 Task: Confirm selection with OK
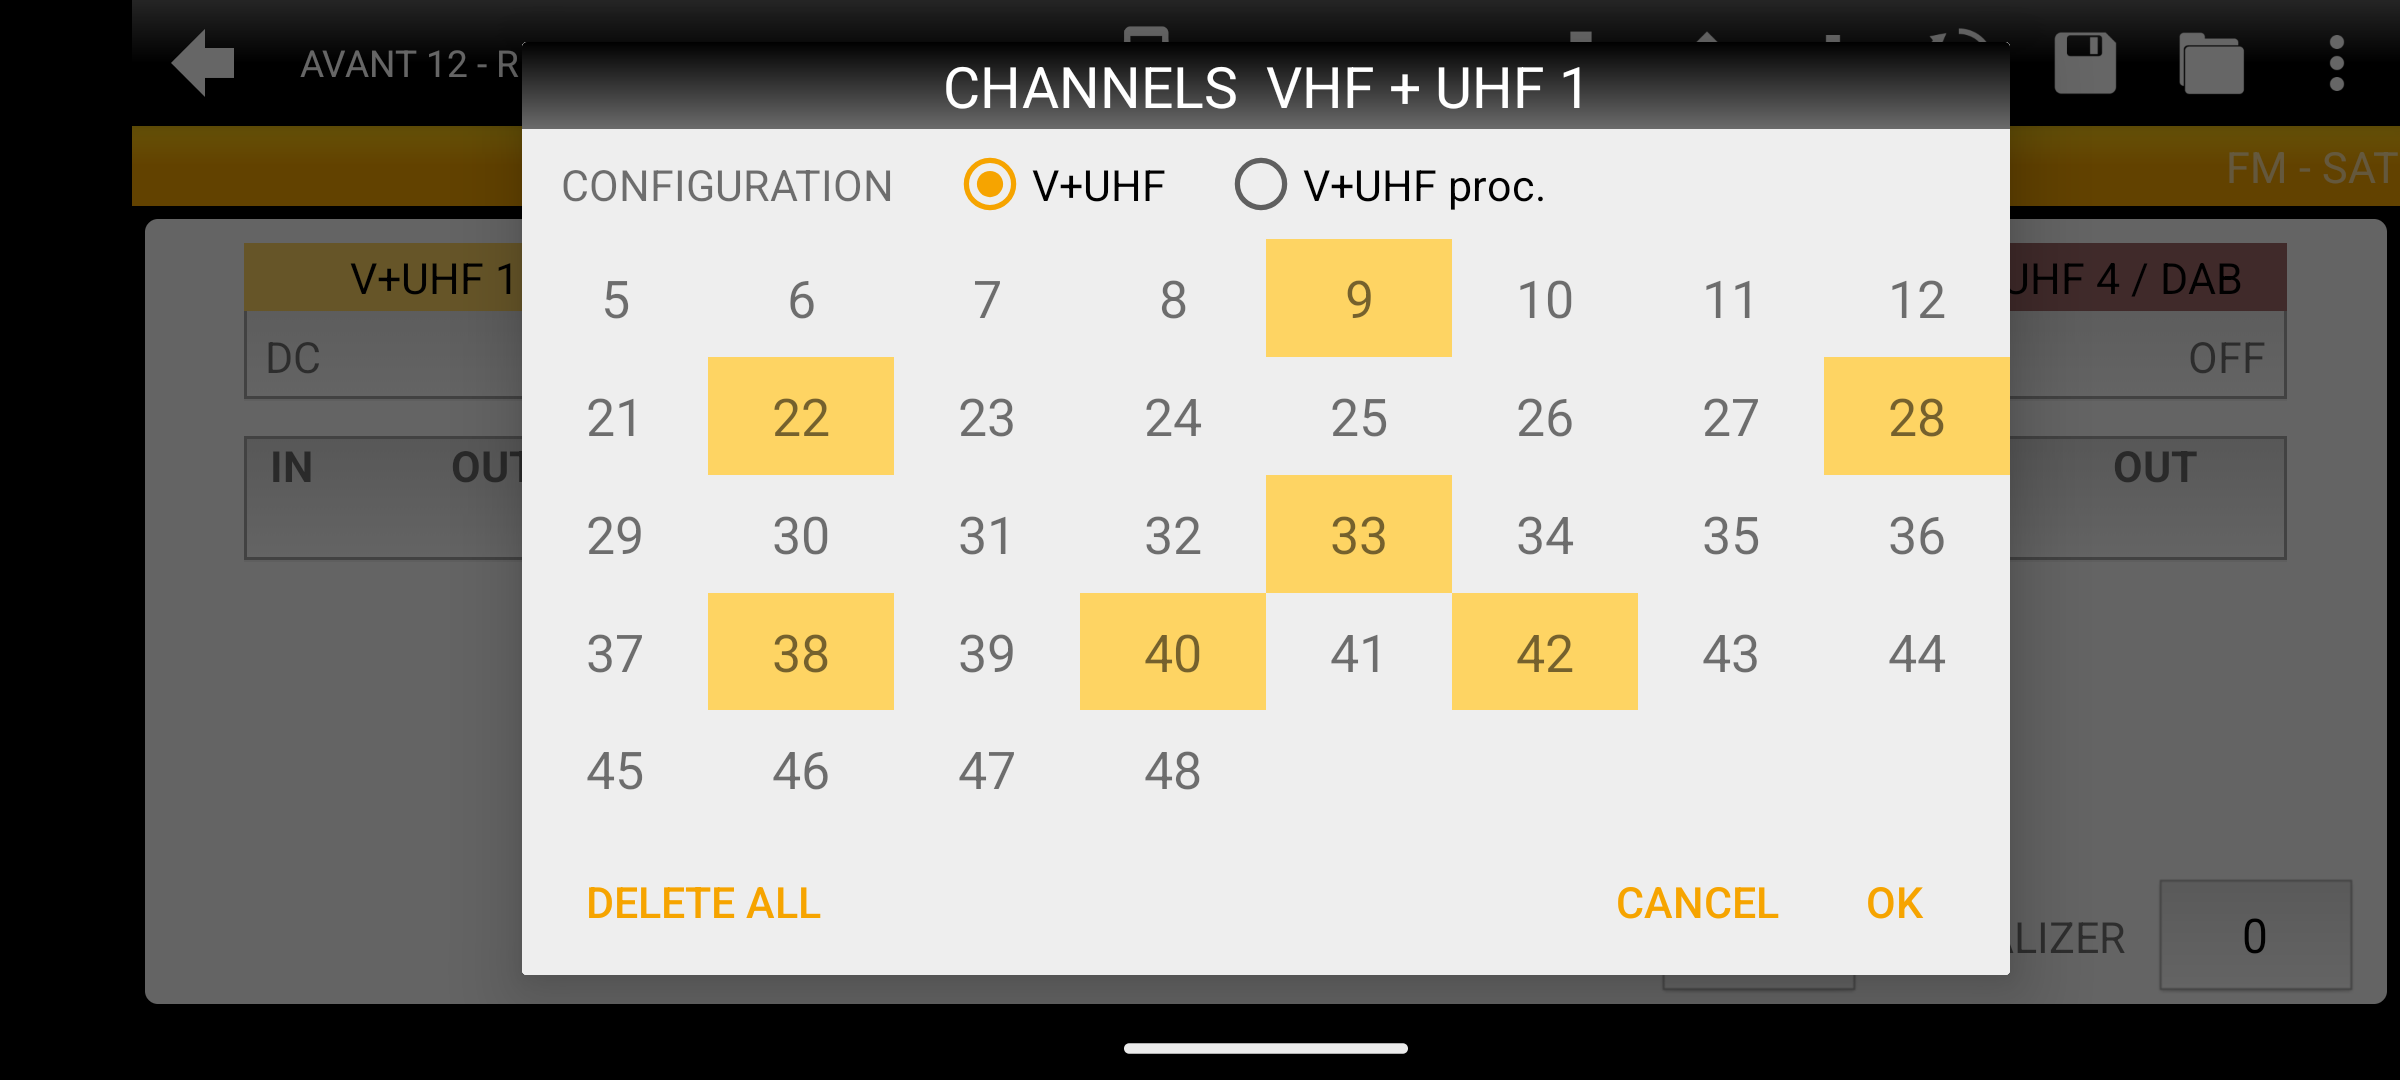point(1894,903)
